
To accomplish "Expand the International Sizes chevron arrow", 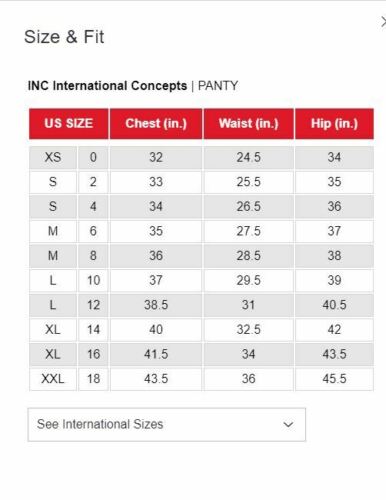I will tap(288, 425).
